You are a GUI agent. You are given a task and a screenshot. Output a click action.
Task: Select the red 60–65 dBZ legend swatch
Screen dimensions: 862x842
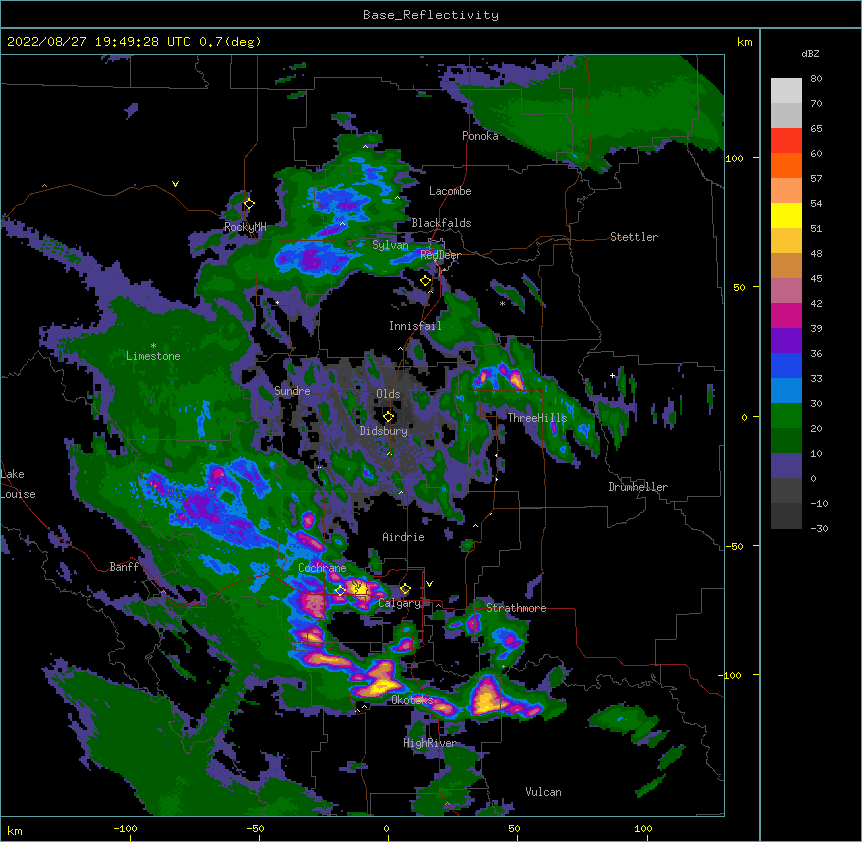786,141
